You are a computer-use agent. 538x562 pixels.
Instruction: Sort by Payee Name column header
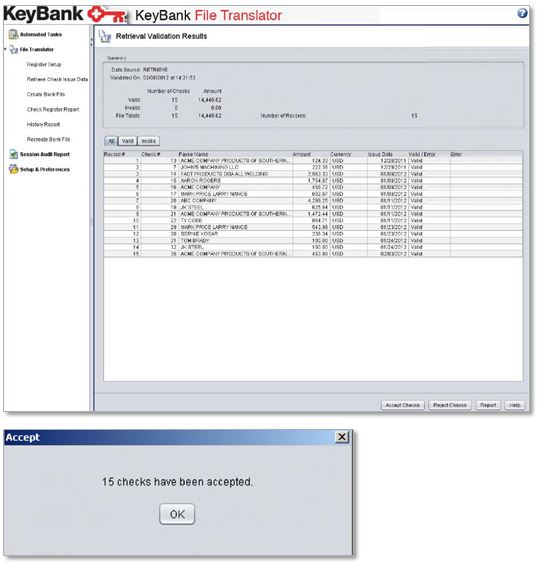click(234, 154)
